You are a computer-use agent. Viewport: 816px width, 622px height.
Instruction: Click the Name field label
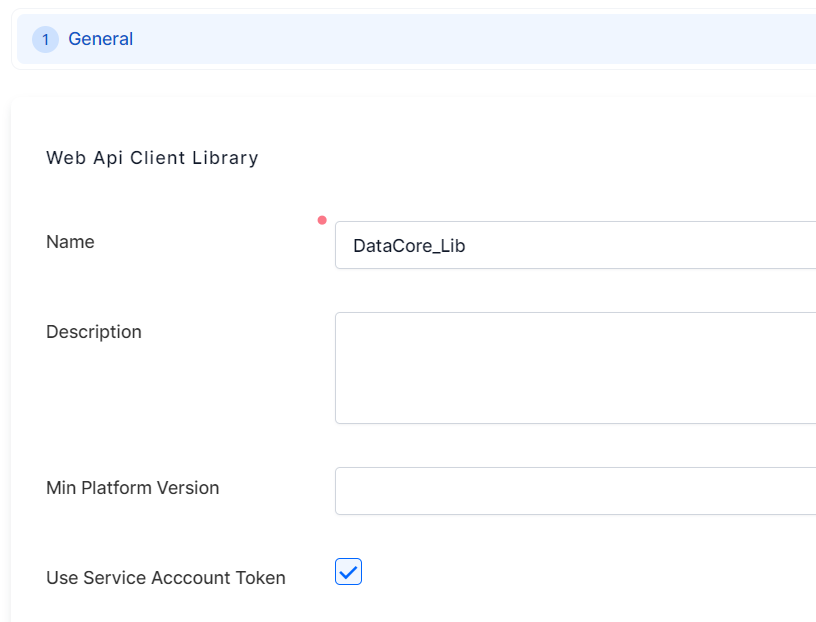point(70,242)
